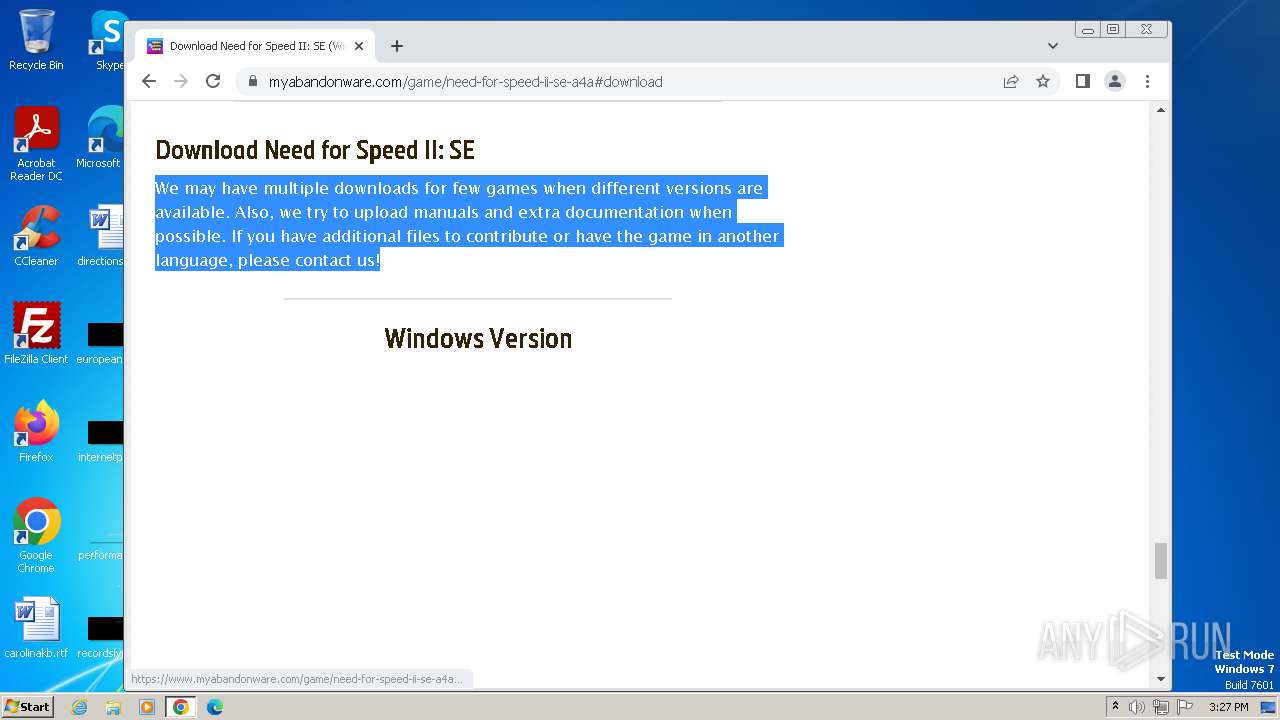Show desktop via taskbar corner button

tap(1268, 707)
